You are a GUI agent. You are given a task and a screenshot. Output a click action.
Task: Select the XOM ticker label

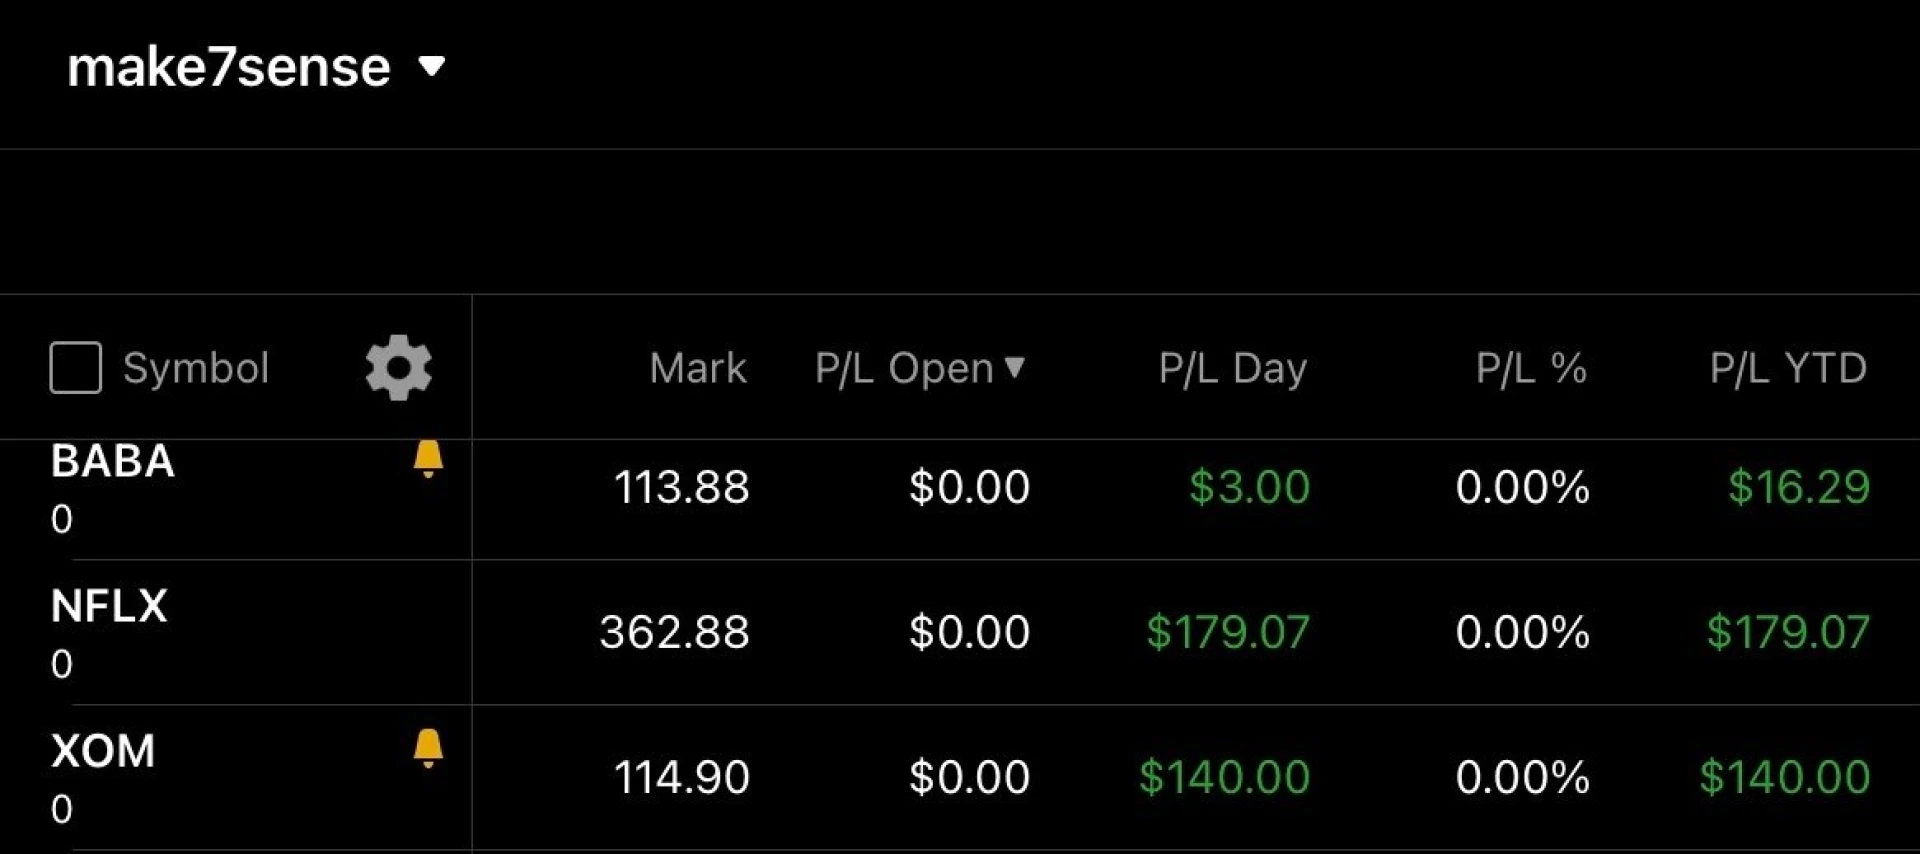tap(103, 752)
